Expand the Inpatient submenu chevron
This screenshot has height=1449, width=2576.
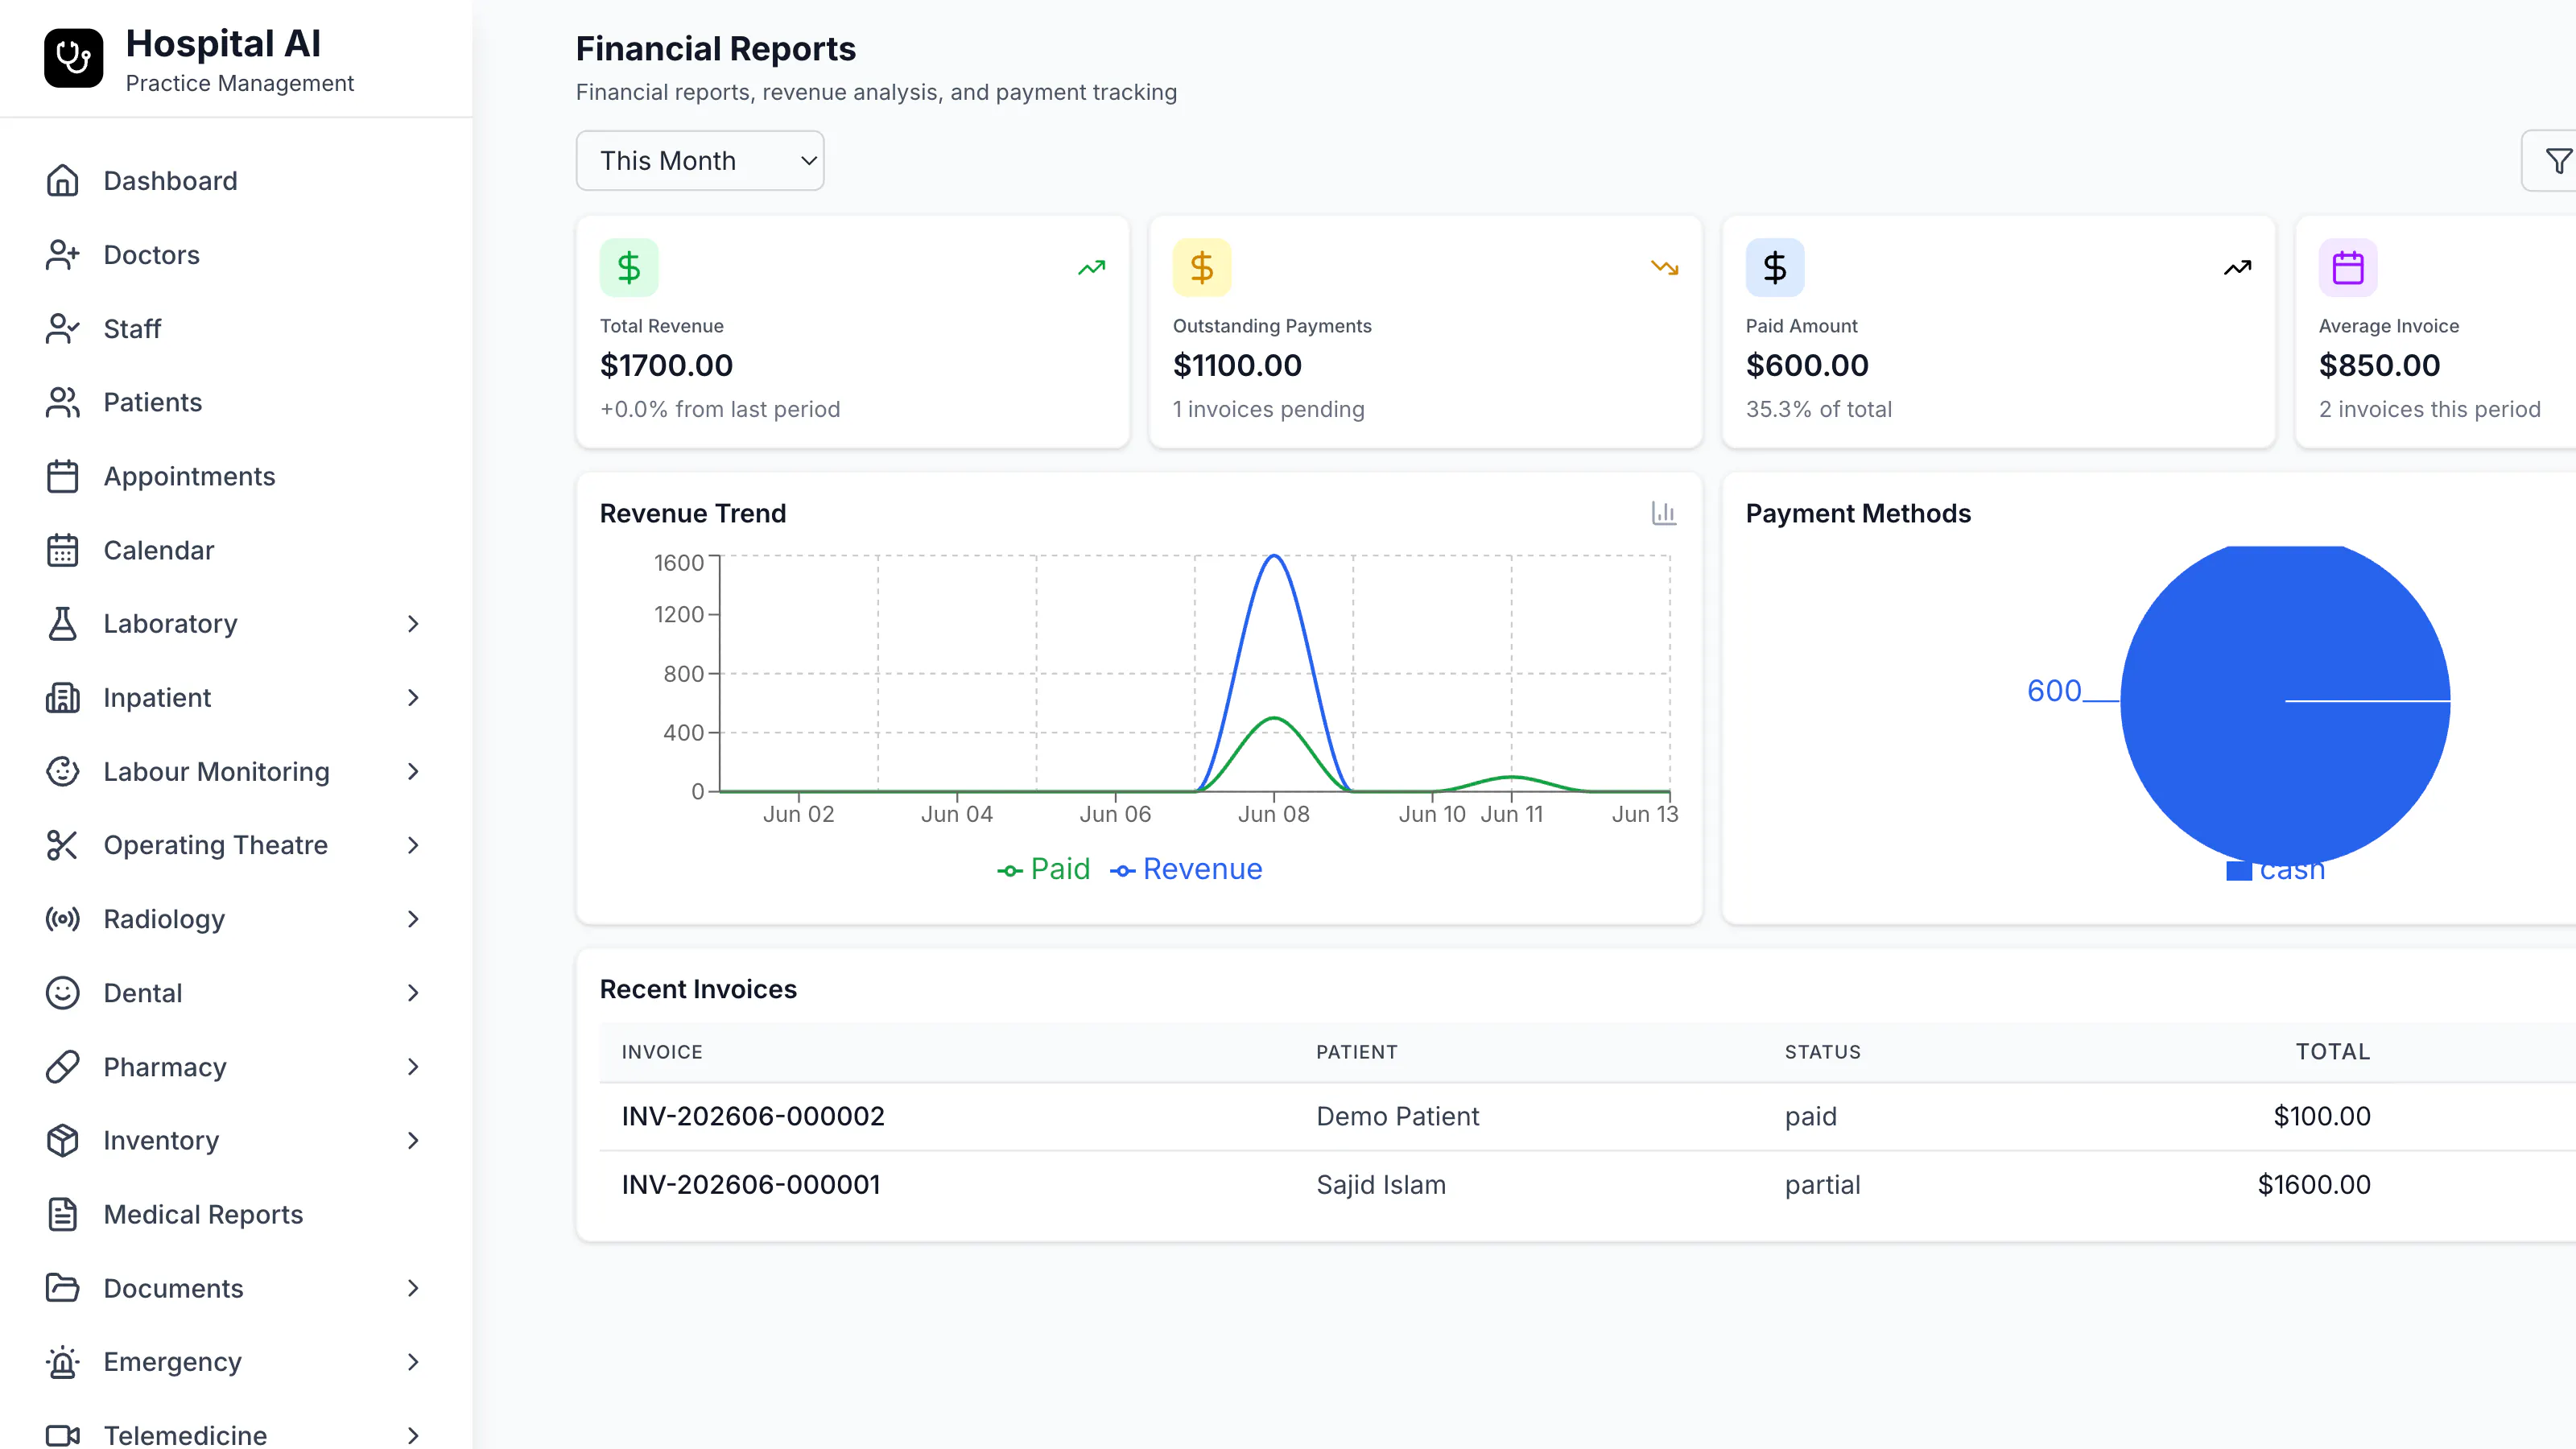tap(413, 698)
